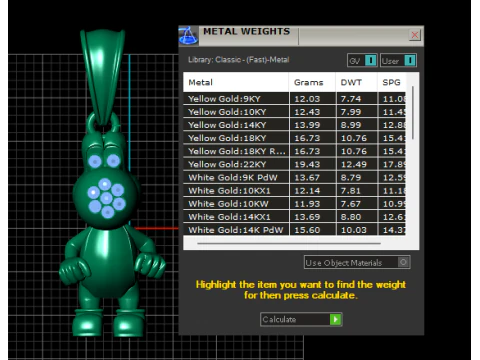Toggle the GV option

362,61
